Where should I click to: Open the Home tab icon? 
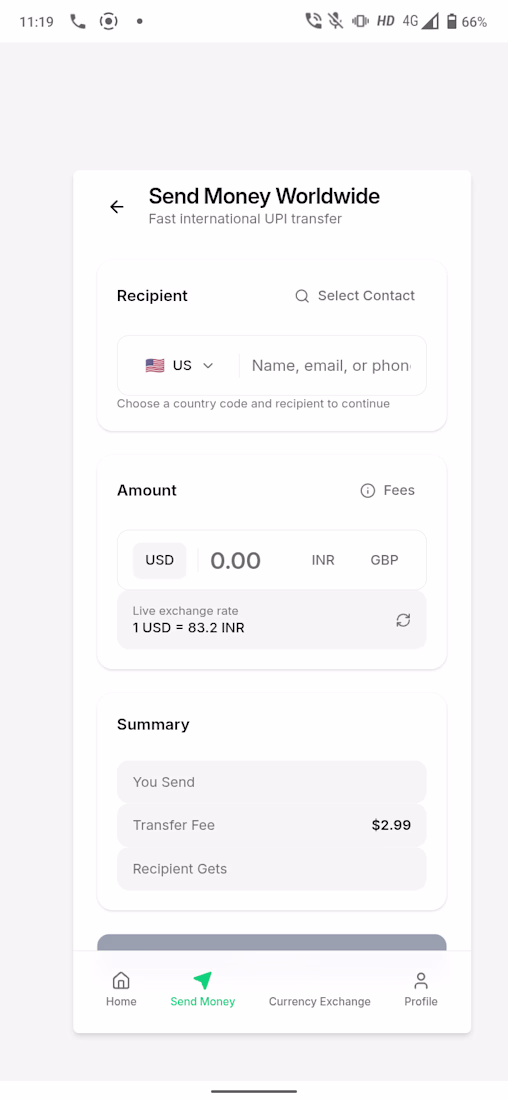click(x=121, y=980)
